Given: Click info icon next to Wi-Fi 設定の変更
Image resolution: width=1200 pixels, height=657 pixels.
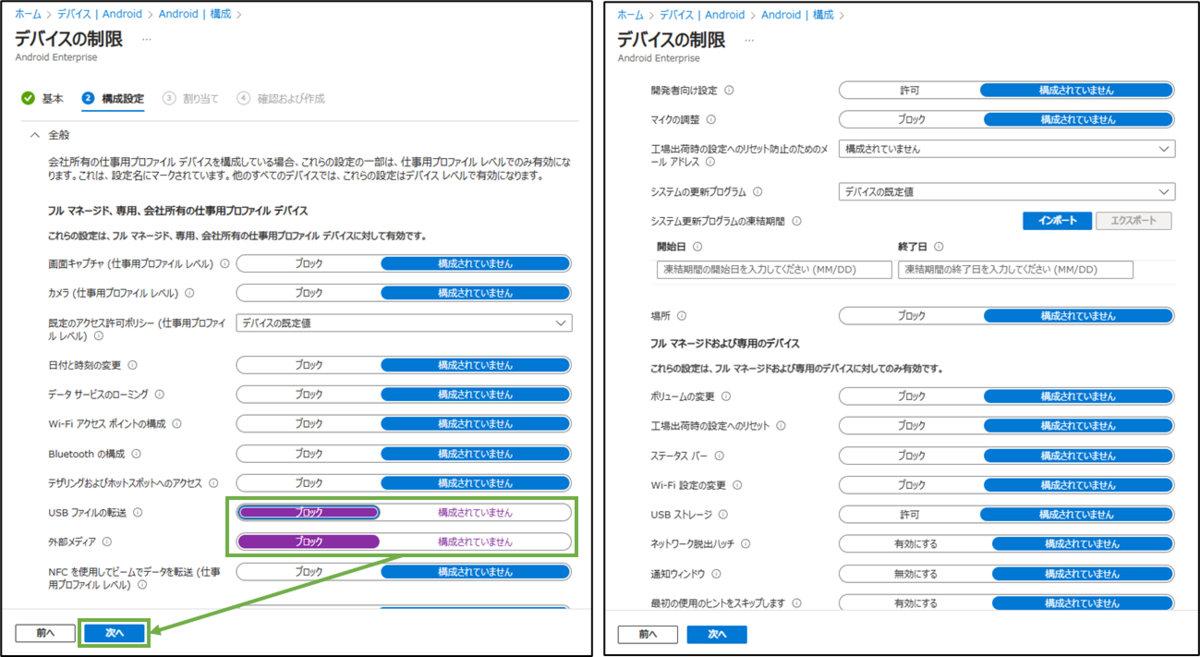Looking at the screenshot, I should (x=737, y=485).
